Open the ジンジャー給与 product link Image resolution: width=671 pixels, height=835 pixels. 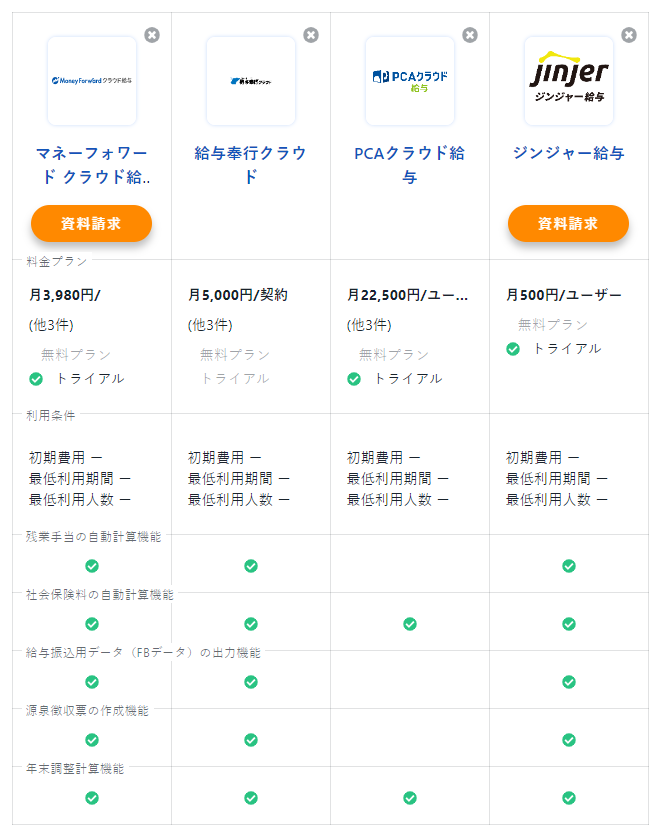(569, 153)
